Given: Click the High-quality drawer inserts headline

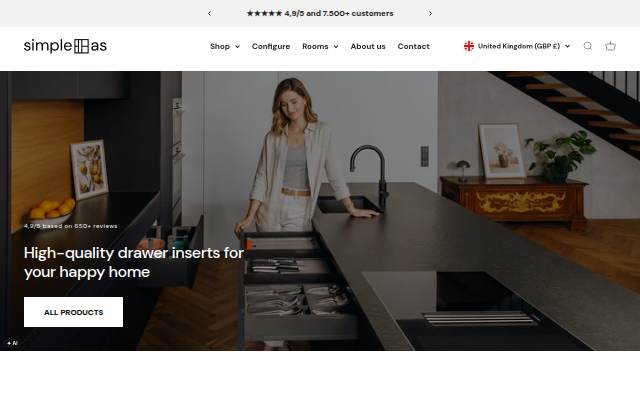Looking at the screenshot, I should (x=134, y=262).
